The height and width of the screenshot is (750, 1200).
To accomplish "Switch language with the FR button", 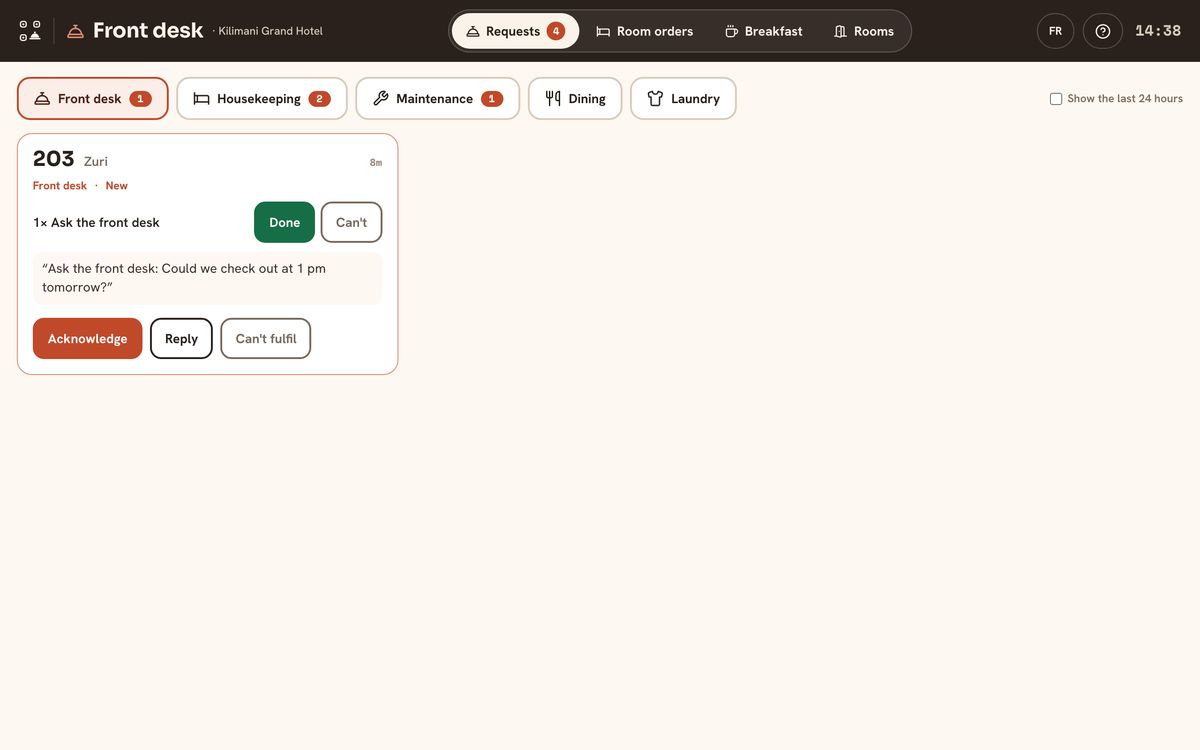I will click(1055, 31).
